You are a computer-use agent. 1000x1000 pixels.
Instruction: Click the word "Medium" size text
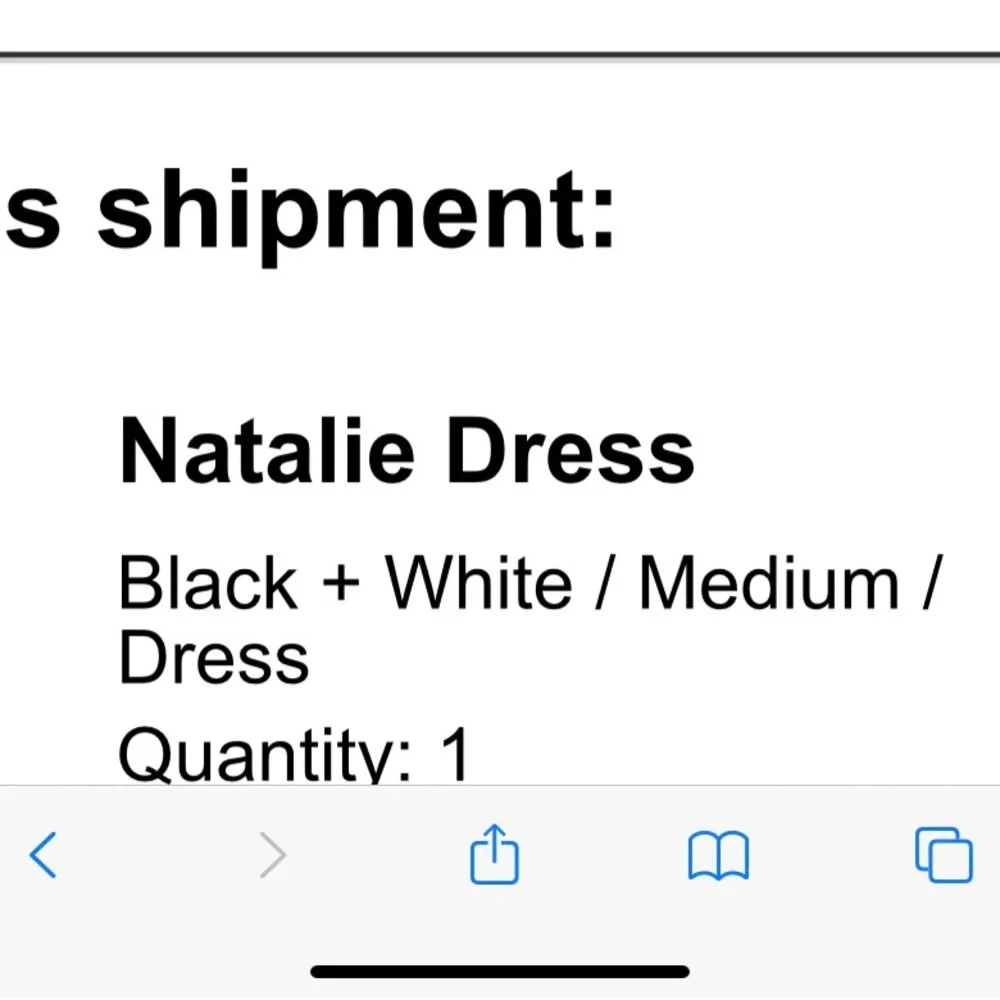768,583
